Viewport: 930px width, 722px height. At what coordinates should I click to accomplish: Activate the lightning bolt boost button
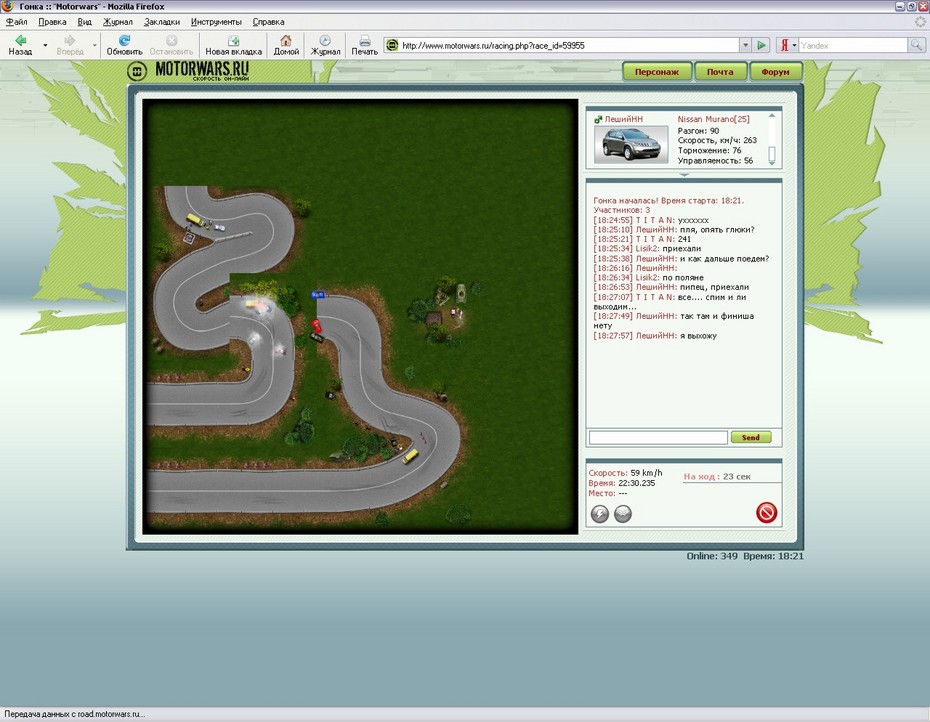(600, 514)
